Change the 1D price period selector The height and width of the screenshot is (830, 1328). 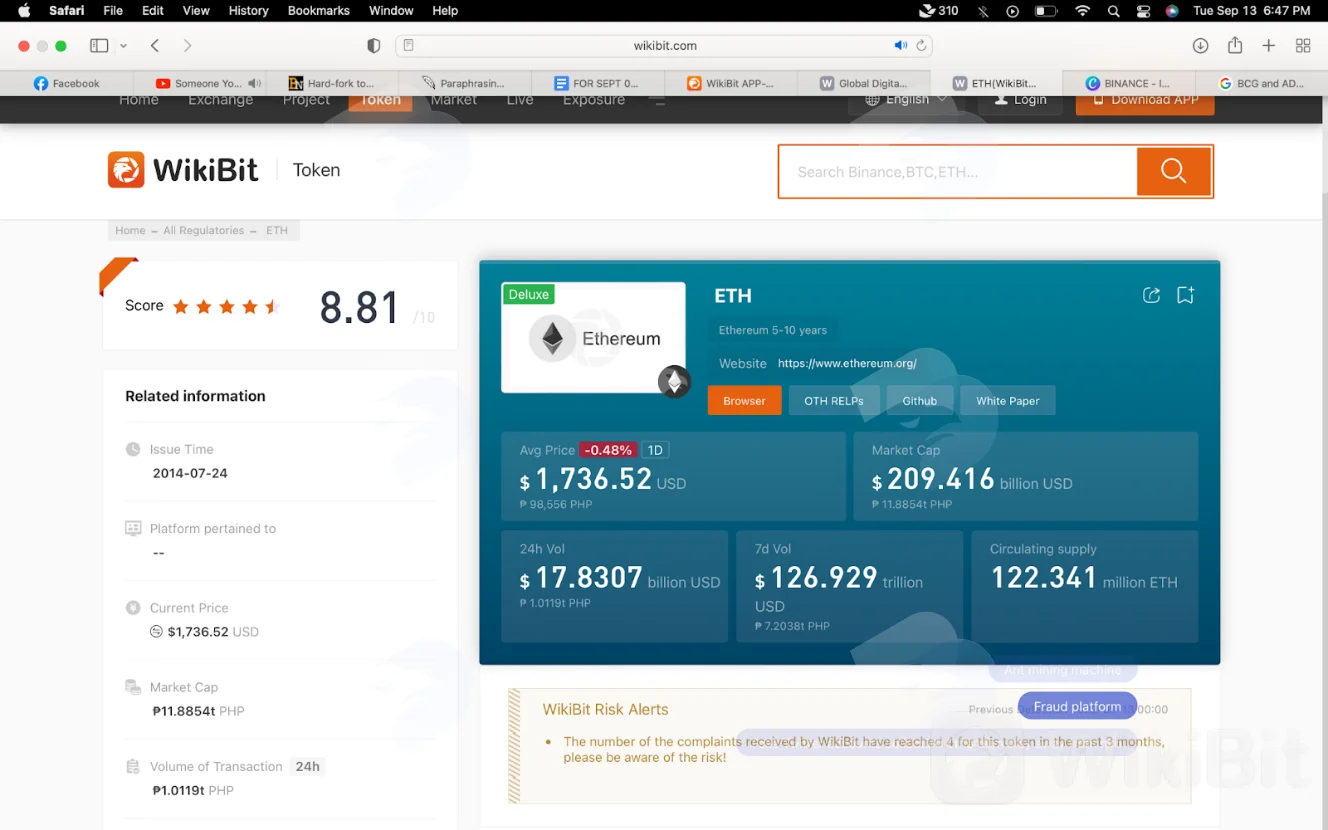point(655,450)
